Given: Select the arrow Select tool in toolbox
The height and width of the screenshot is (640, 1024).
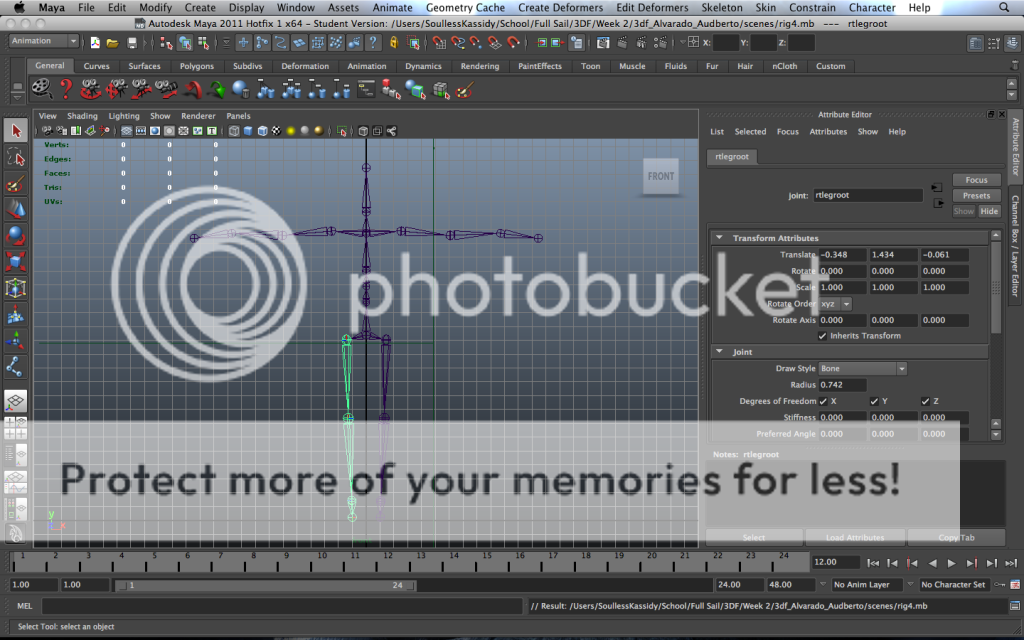Looking at the screenshot, I should tap(16, 131).
